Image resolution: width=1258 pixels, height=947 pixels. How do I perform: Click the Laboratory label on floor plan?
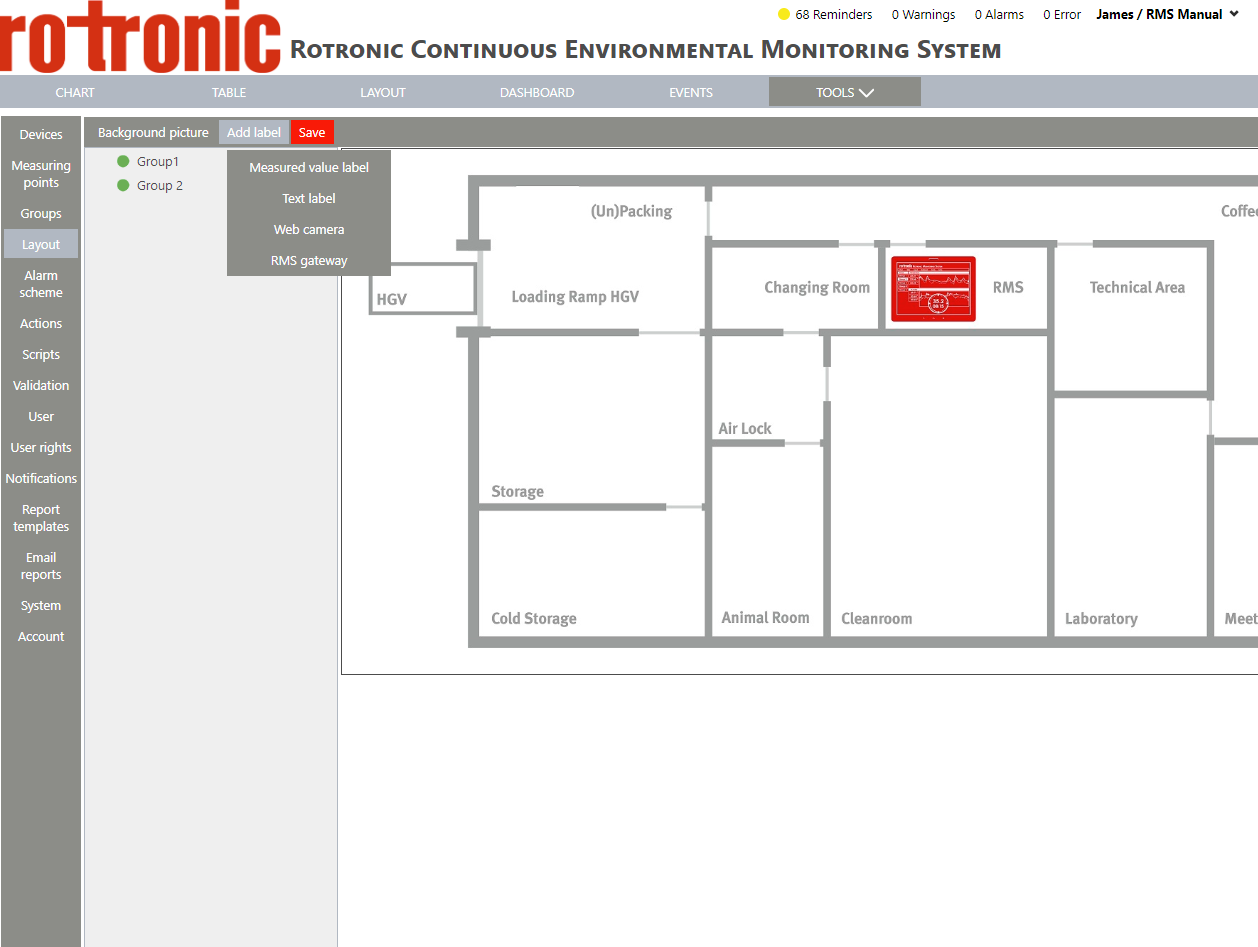pyautogui.click(x=1101, y=618)
